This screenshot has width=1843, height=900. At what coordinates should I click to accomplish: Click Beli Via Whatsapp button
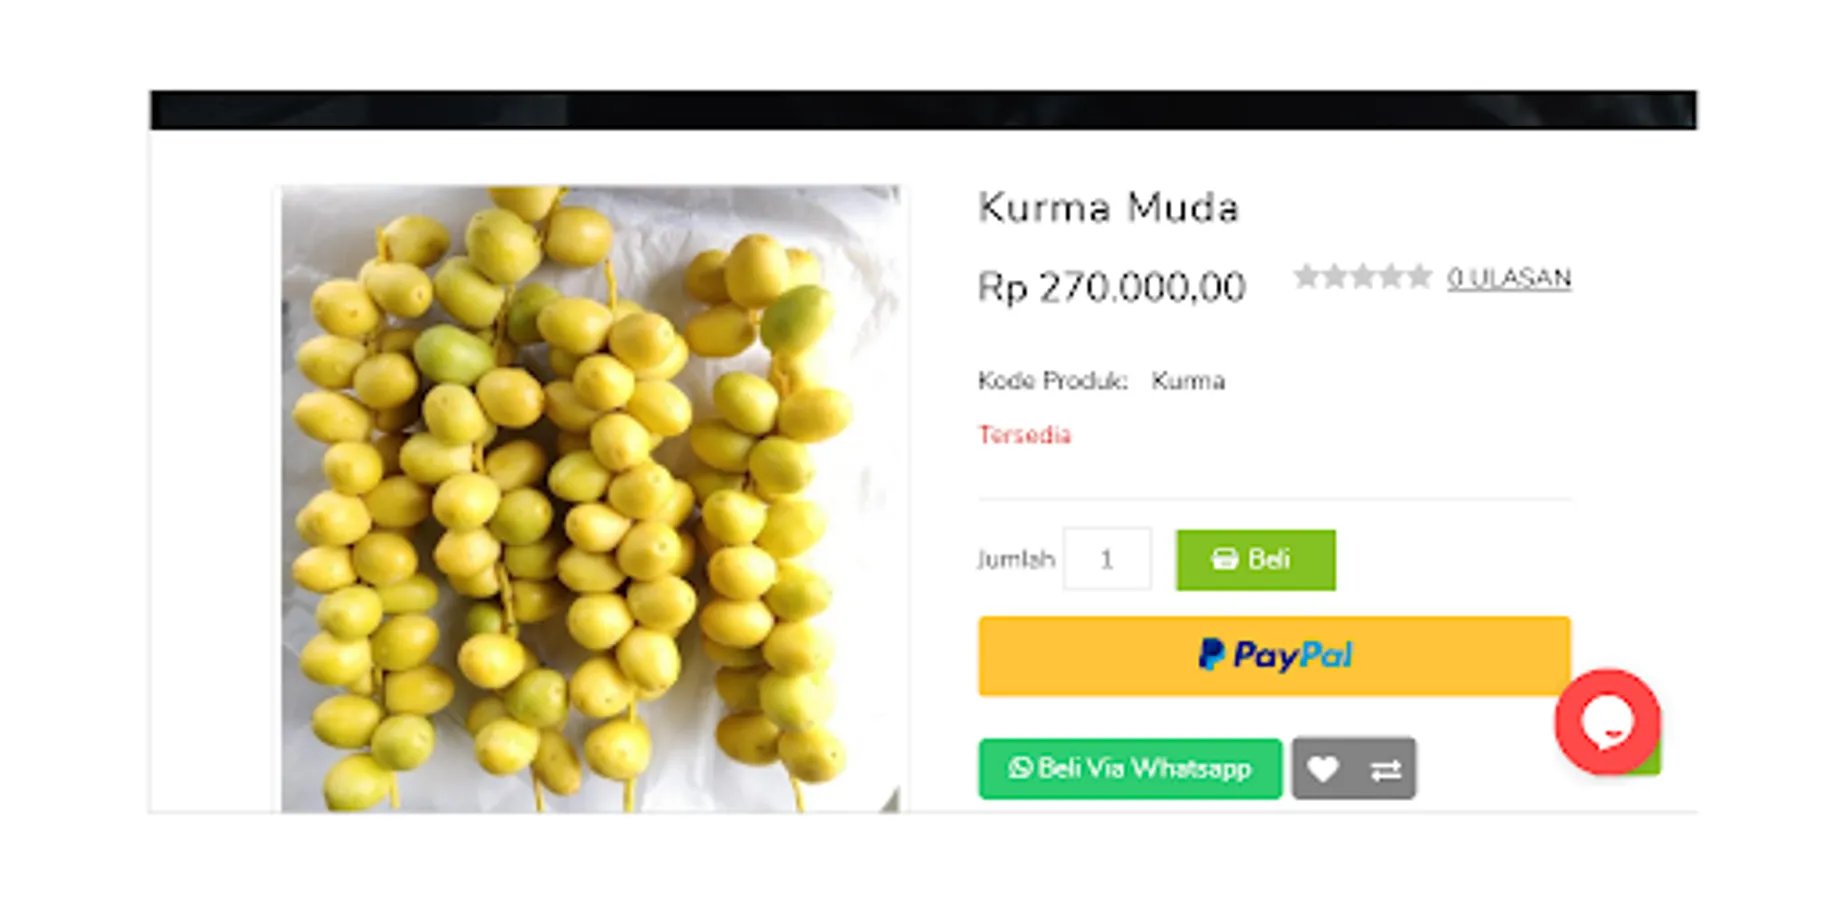tap(1130, 769)
